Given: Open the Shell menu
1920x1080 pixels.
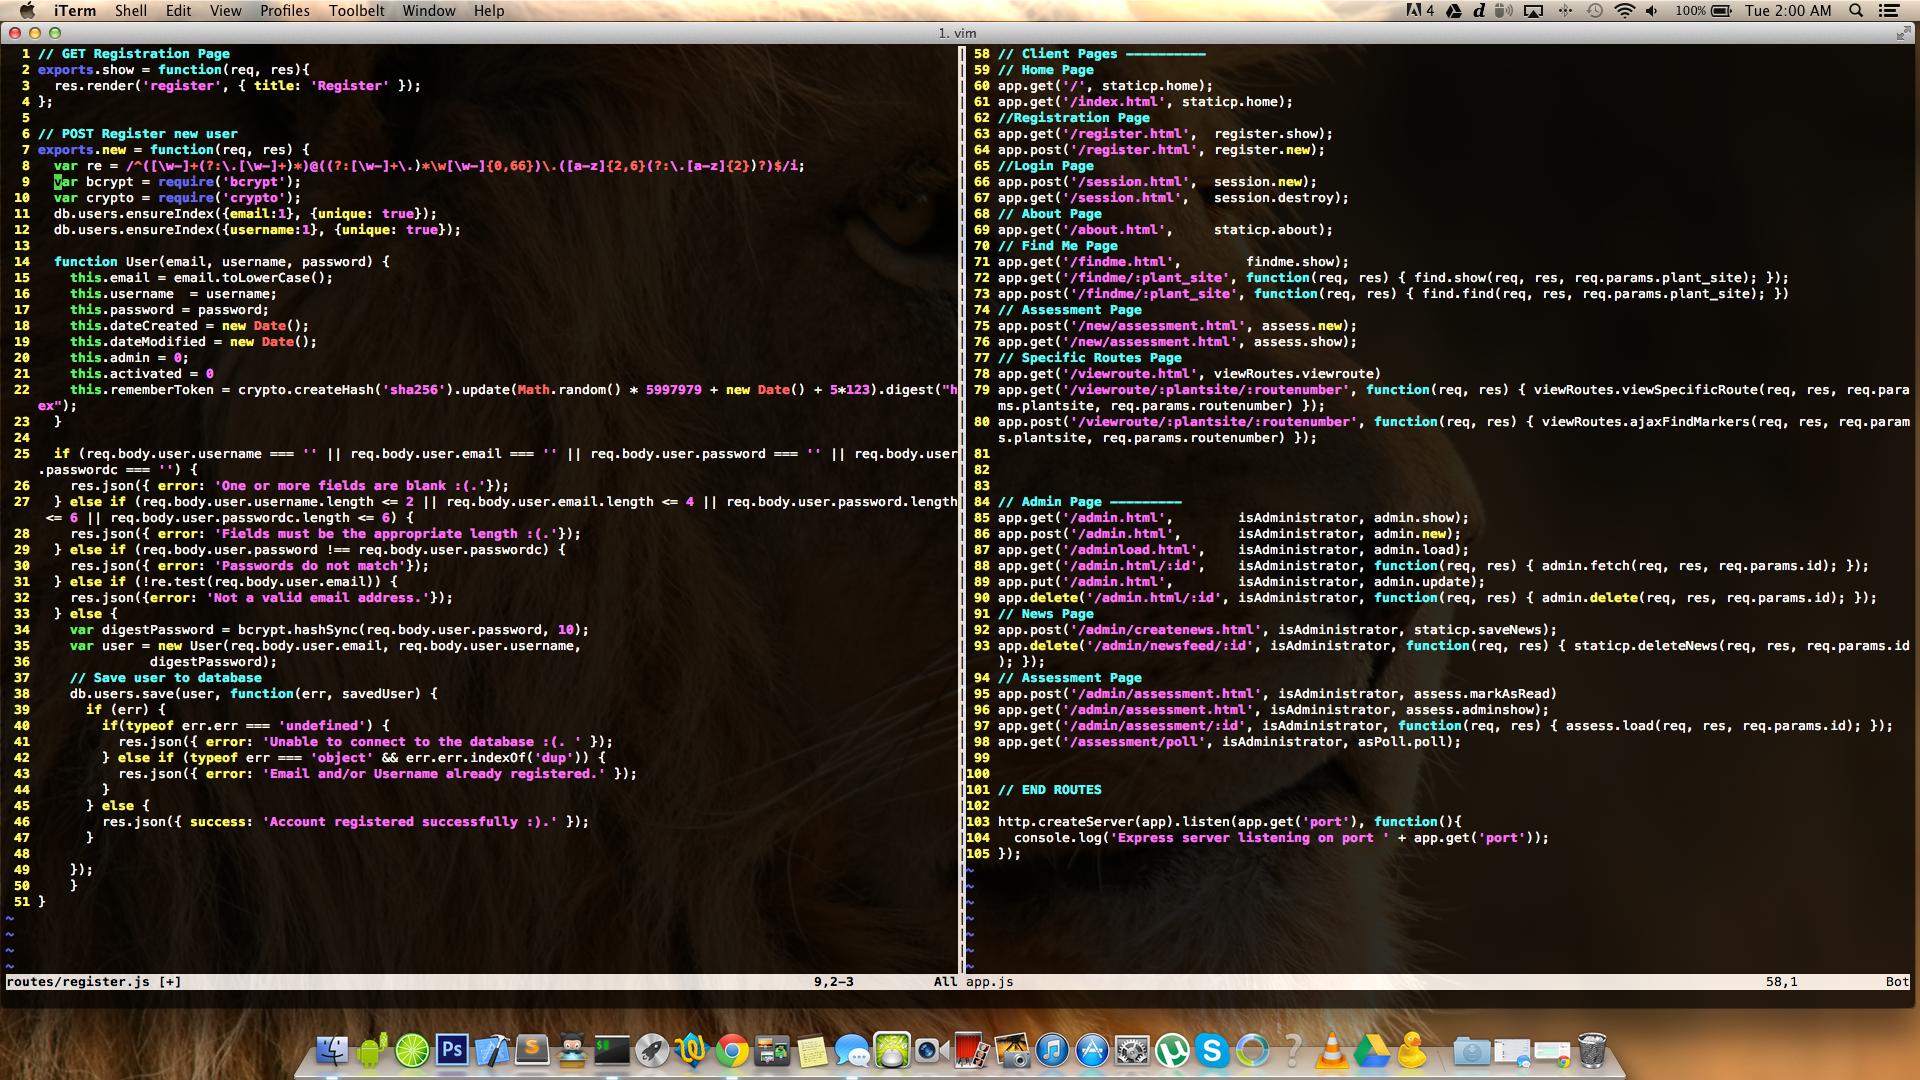Looking at the screenshot, I should point(131,10).
